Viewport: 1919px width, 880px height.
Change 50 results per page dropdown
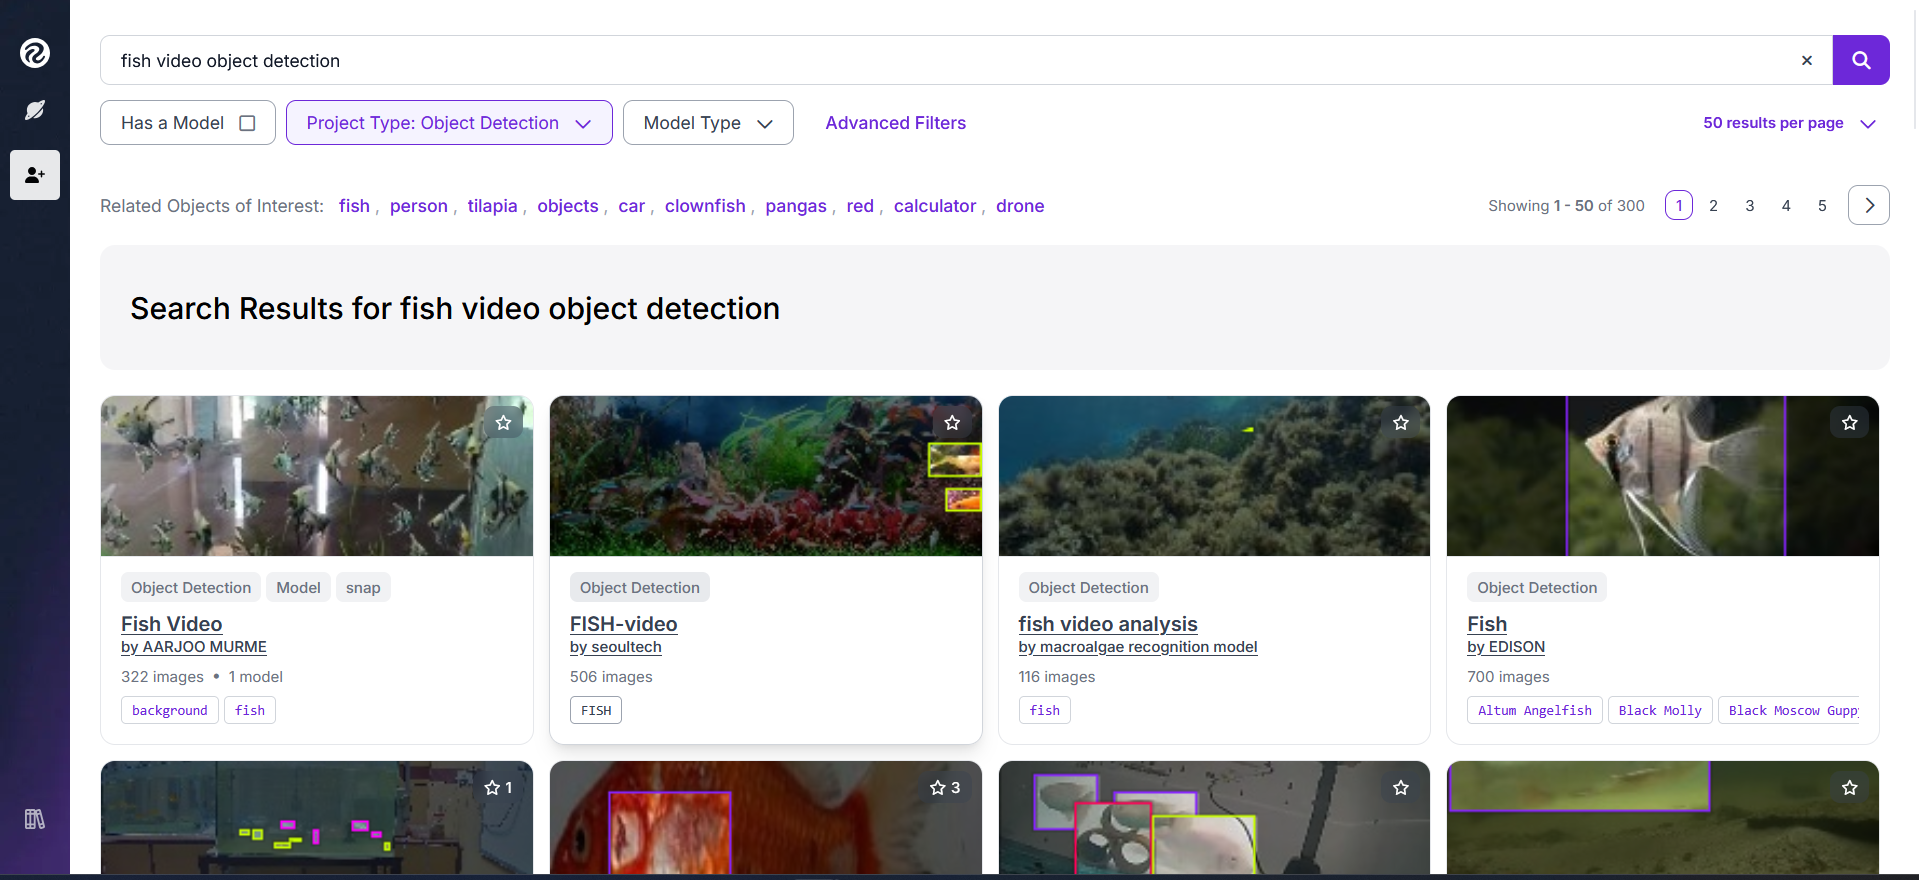(1789, 123)
